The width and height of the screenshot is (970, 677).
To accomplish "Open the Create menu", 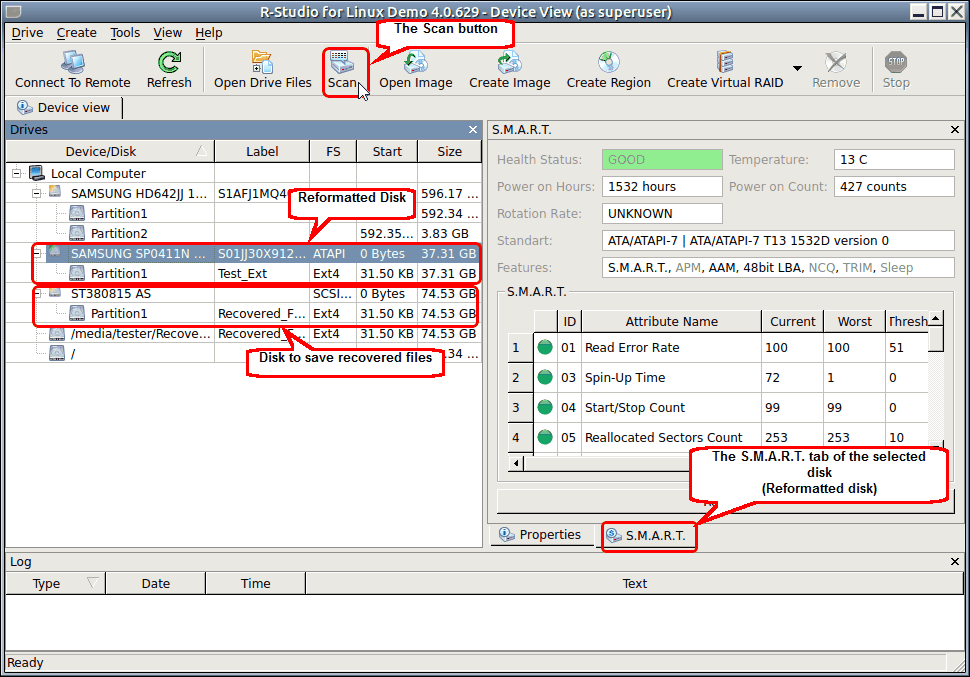I will click(x=76, y=33).
